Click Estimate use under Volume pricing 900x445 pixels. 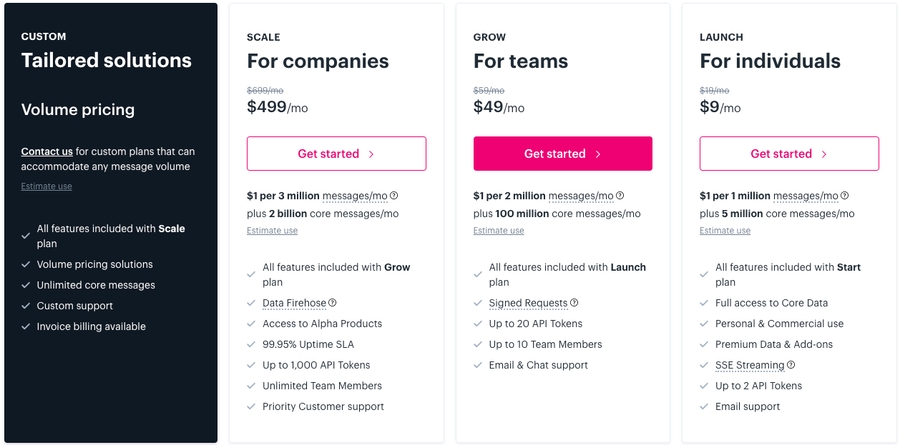[46, 186]
